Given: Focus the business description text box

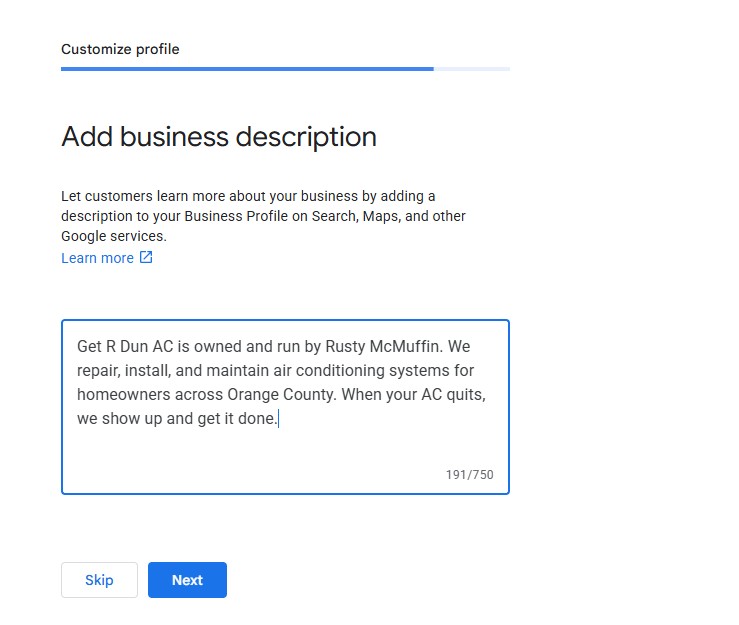Looking at the screenshot, I should pos(285,407).
